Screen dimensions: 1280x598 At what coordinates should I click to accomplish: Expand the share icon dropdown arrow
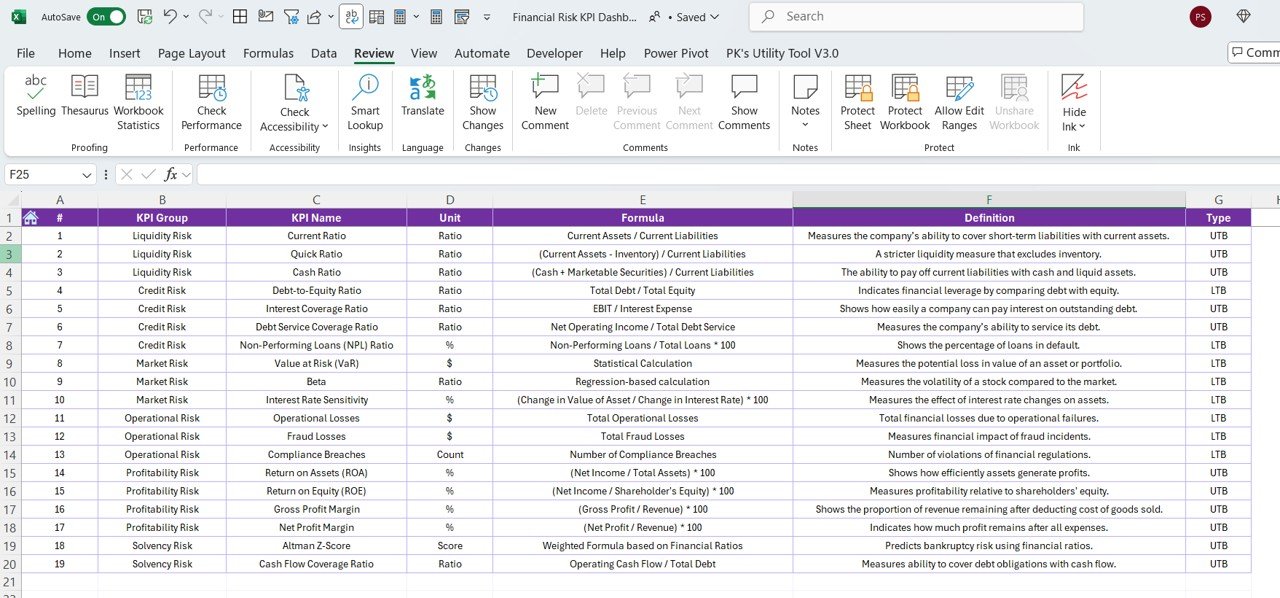[329, 17]
